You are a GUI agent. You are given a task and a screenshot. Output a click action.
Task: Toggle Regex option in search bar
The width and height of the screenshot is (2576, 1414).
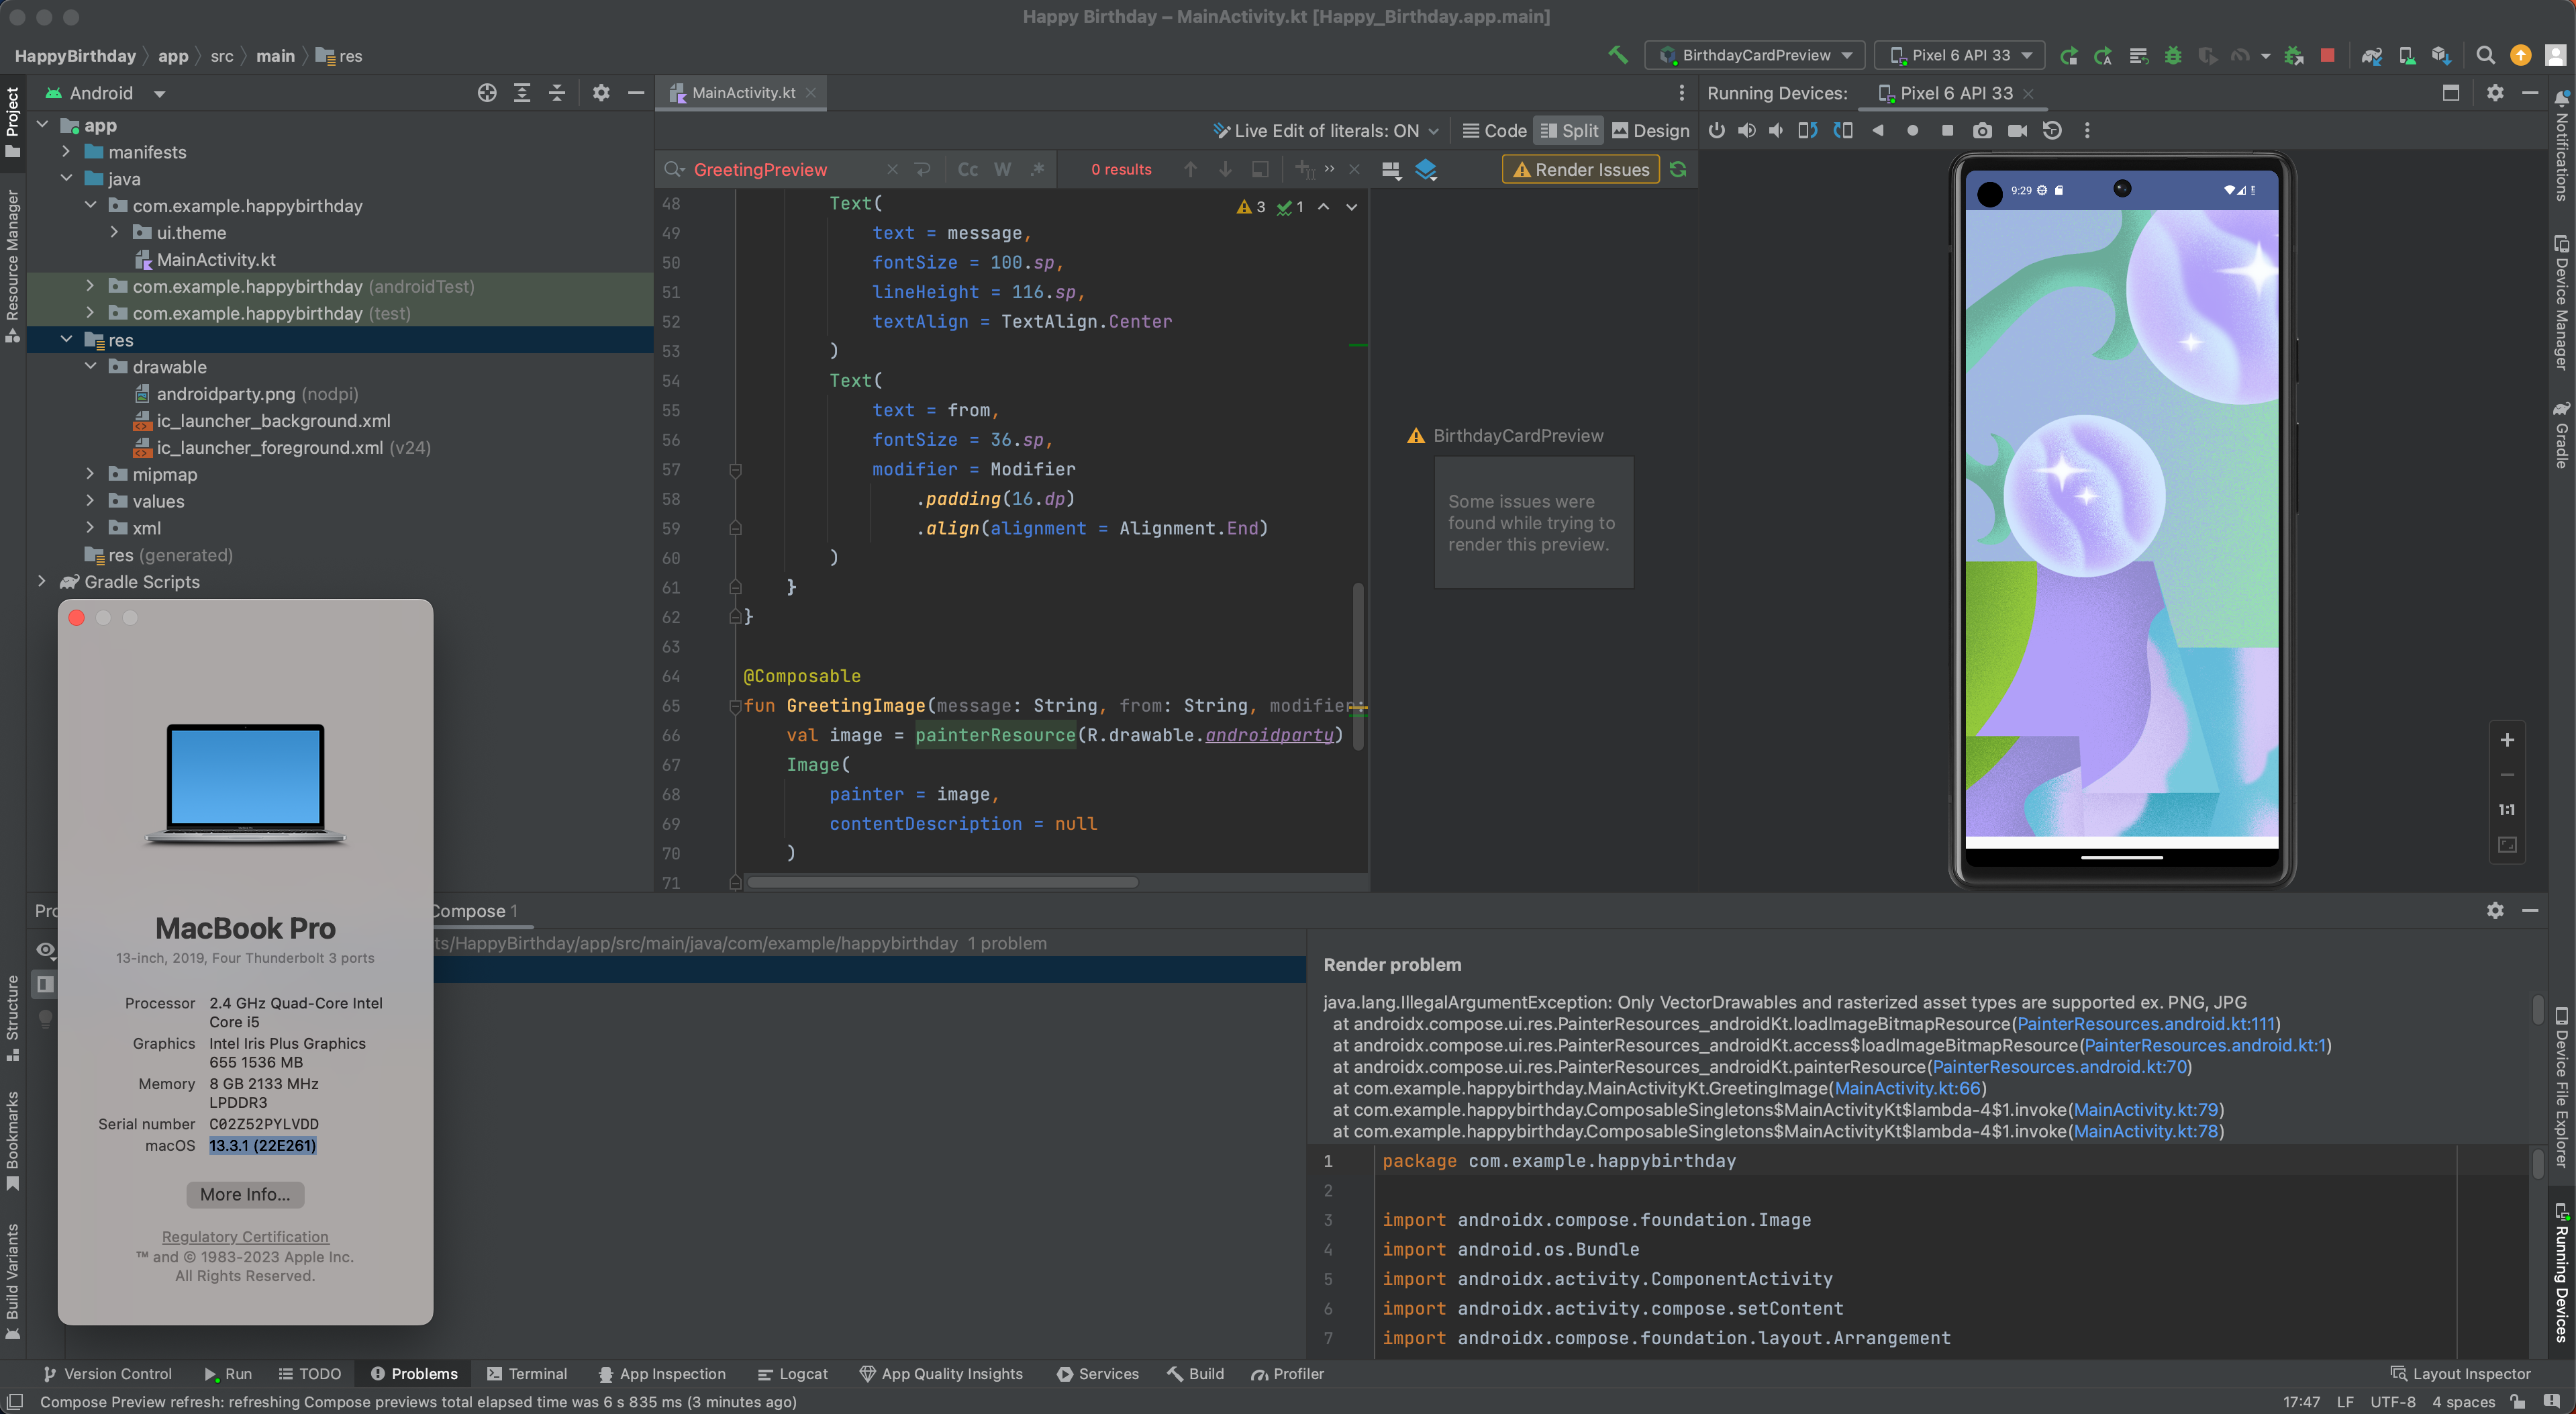coord(1038,169)
